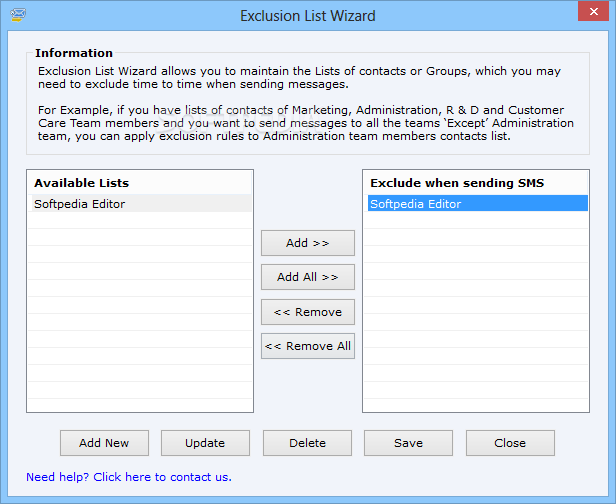Open the 'Need help? Click here to contact us.' link

click(x=129, y=477)
